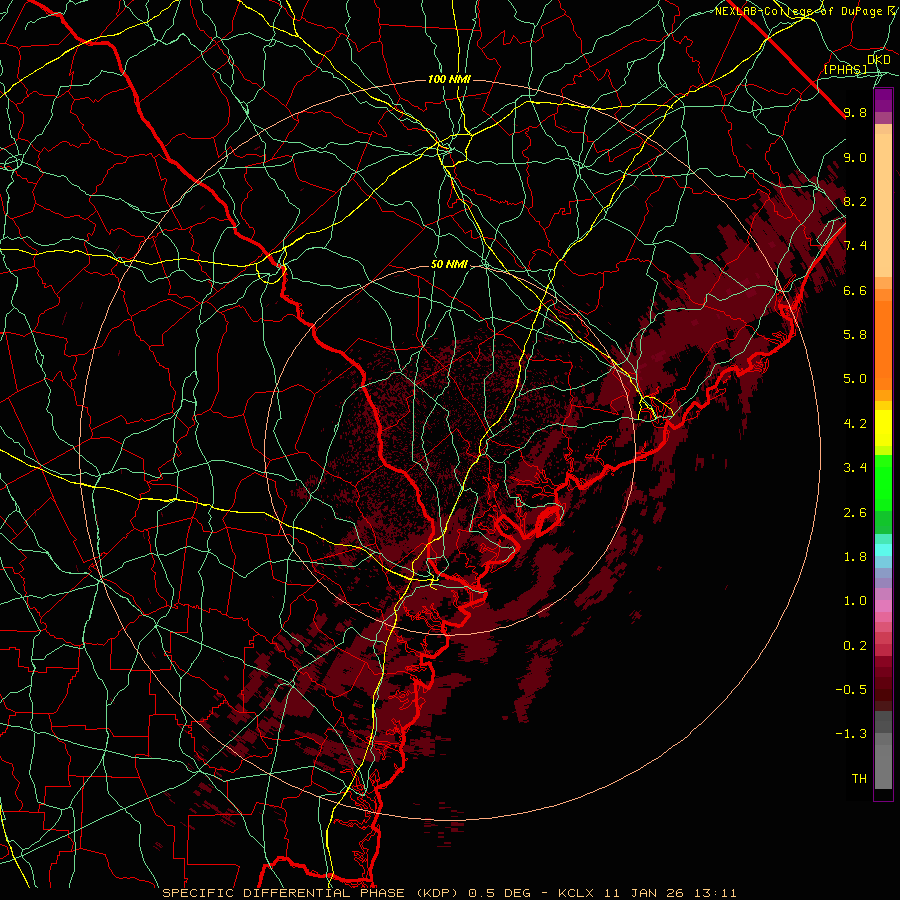
Task: Pick the yellow swatch on the color bar
Action: (883, 428)
